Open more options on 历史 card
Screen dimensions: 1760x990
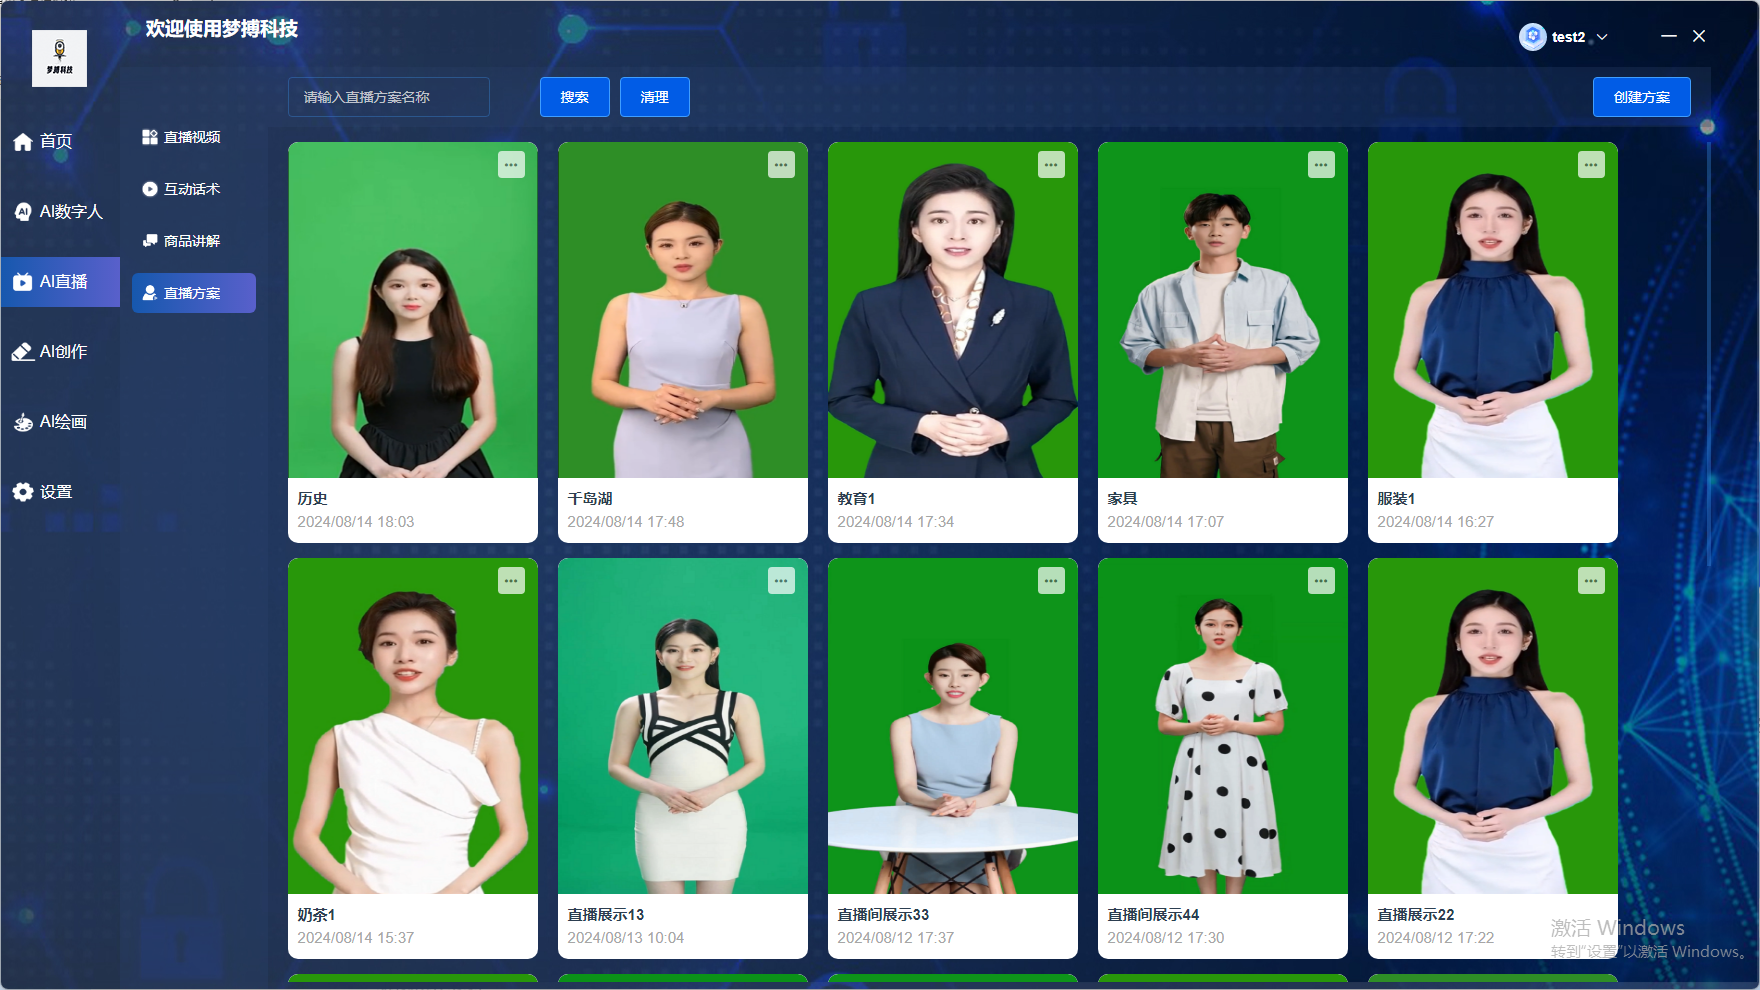click(x=511, y=165)
